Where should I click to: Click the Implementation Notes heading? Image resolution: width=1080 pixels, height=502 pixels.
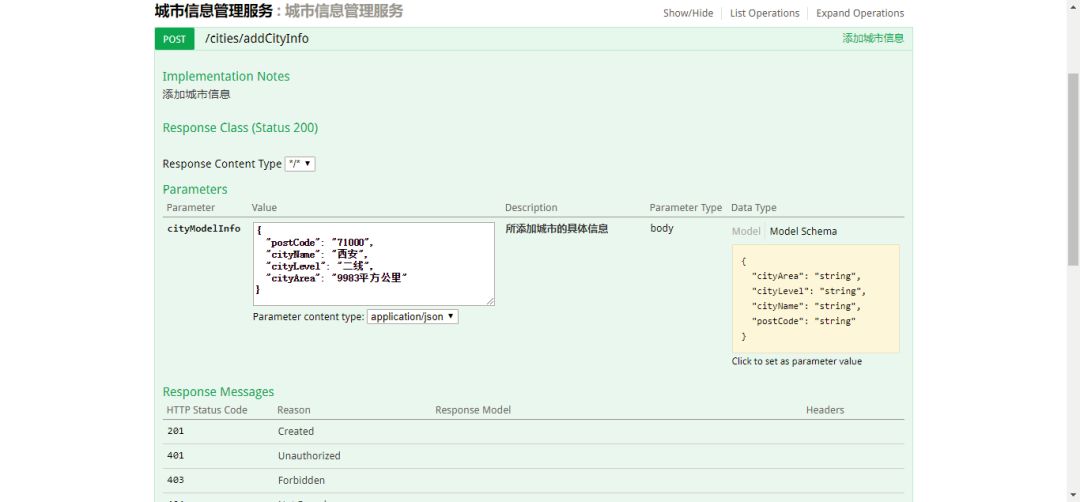click(226, 76)
